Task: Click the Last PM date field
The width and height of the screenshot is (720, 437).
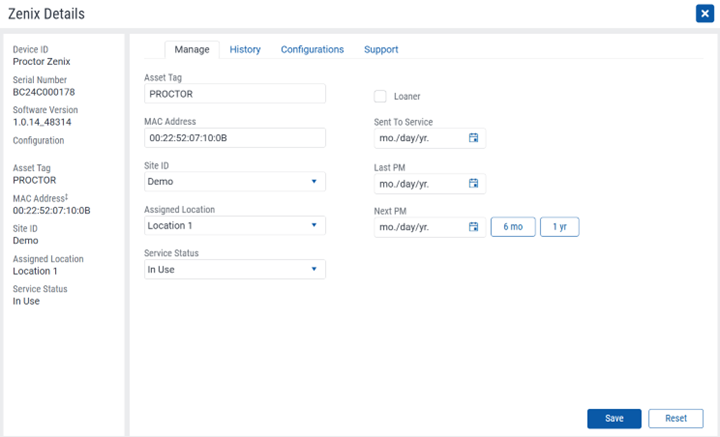Action: click(x=430, y=184)
